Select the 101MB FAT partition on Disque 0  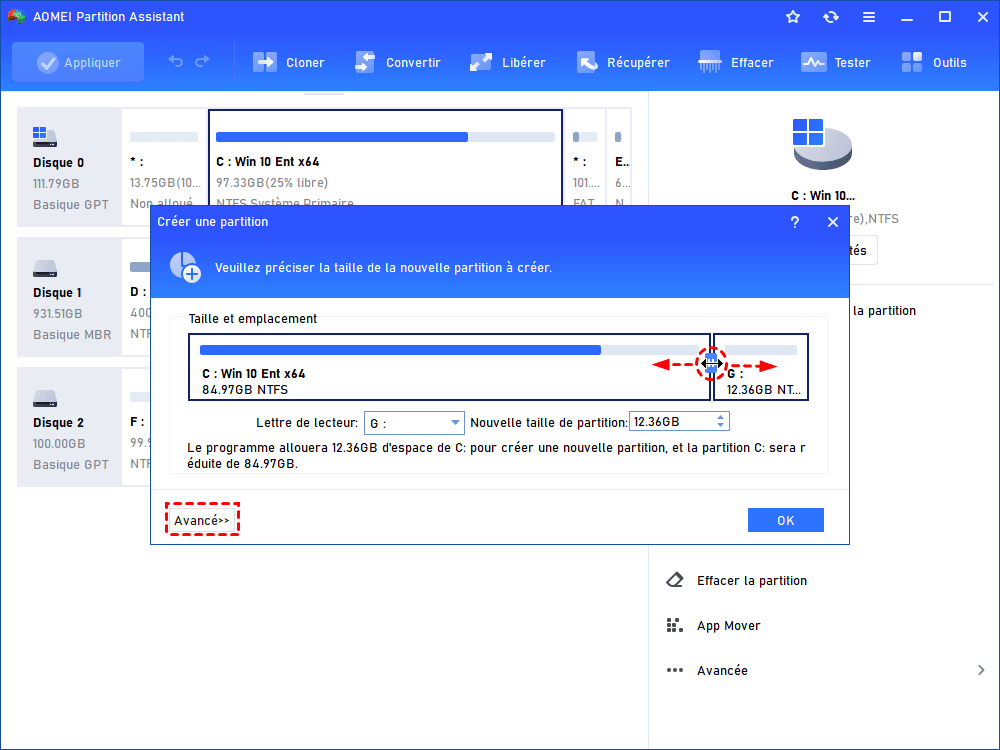click(585, 158)
